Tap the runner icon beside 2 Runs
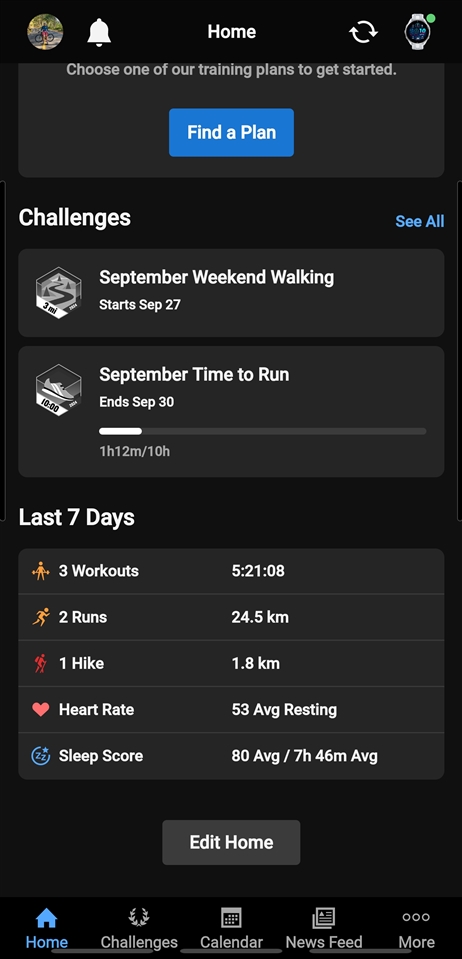The width and height of the screenshot is (462, 959). tap(40, 617)
